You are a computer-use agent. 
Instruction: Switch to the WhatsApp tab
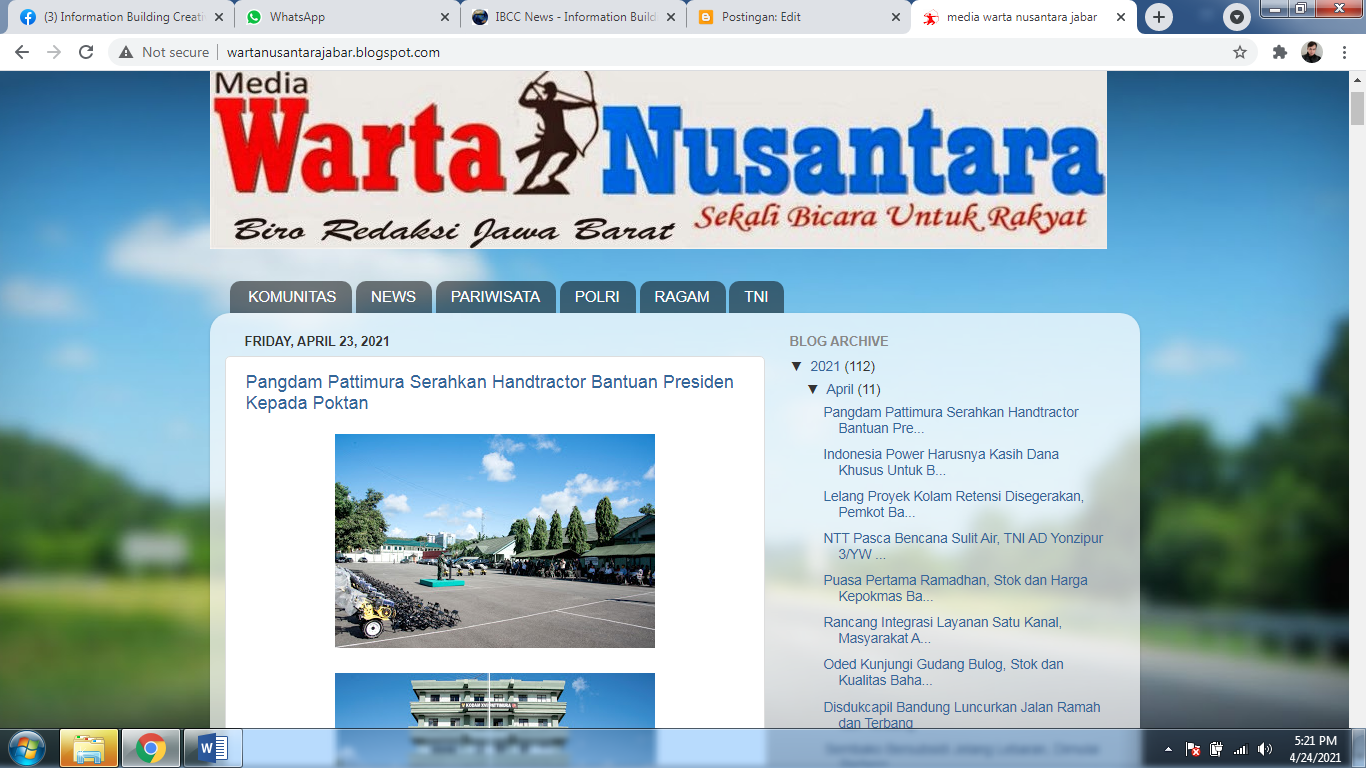click(x=345, y=17)
